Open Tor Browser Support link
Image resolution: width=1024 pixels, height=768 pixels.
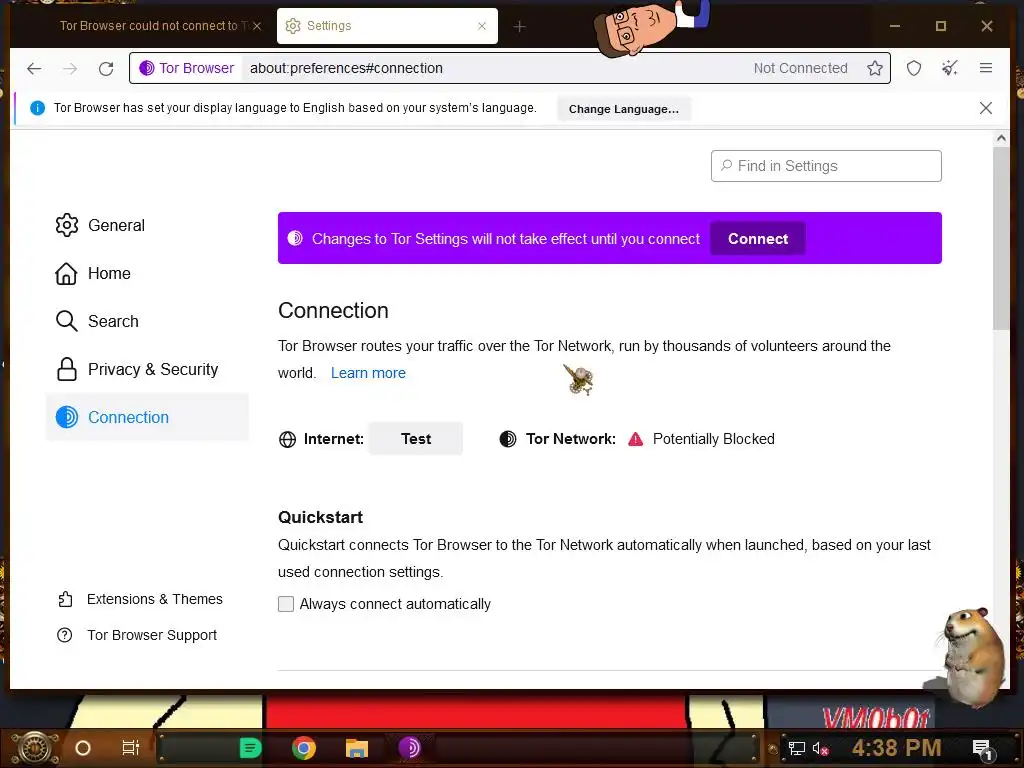(x=137, y=635)
